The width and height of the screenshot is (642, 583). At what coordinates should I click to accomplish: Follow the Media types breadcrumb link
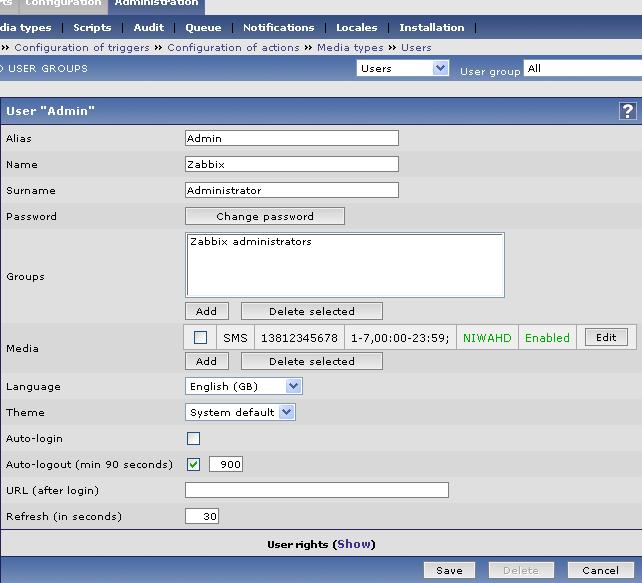[350, 47]
